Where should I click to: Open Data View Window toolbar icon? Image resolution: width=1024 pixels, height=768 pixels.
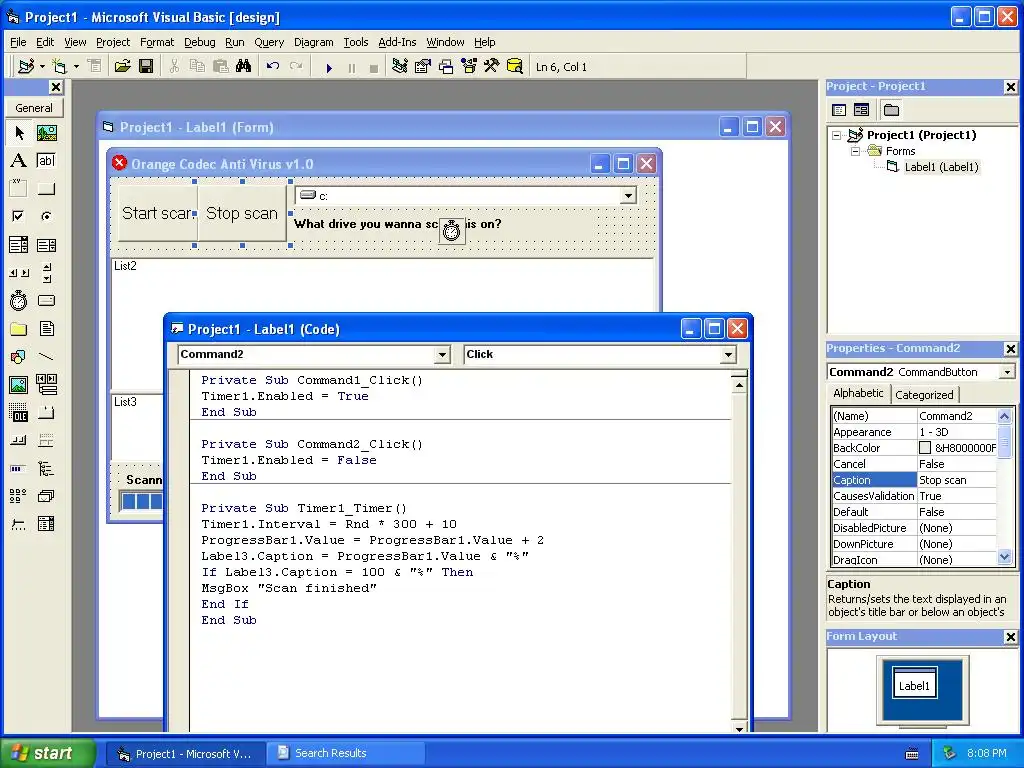pyautogui.click(x=515, y=67)
